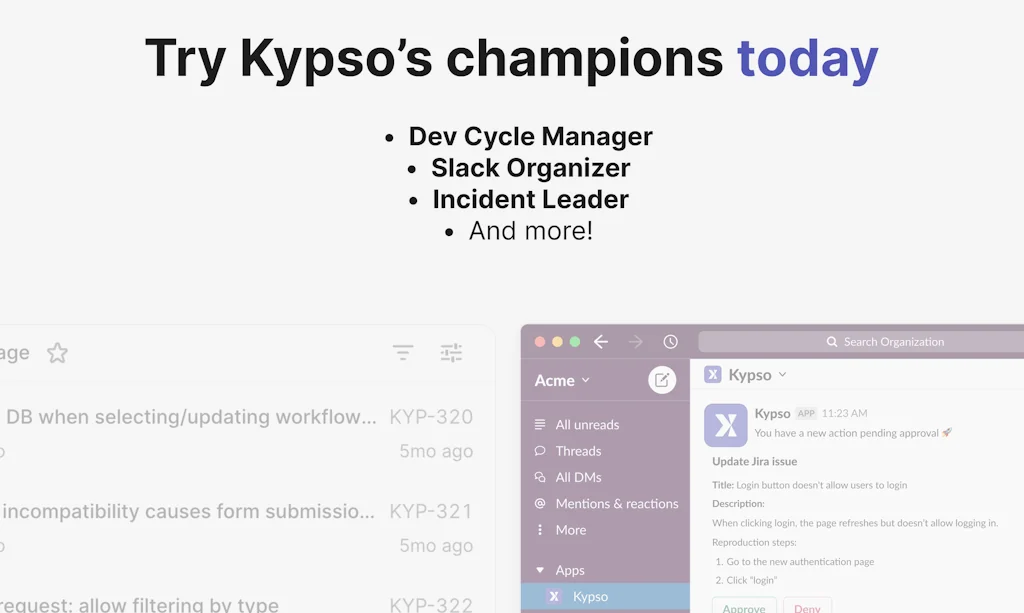Click the Threads speech bubble icon
This screenshot has width=1024, height=613.
[x=541, y=451]
